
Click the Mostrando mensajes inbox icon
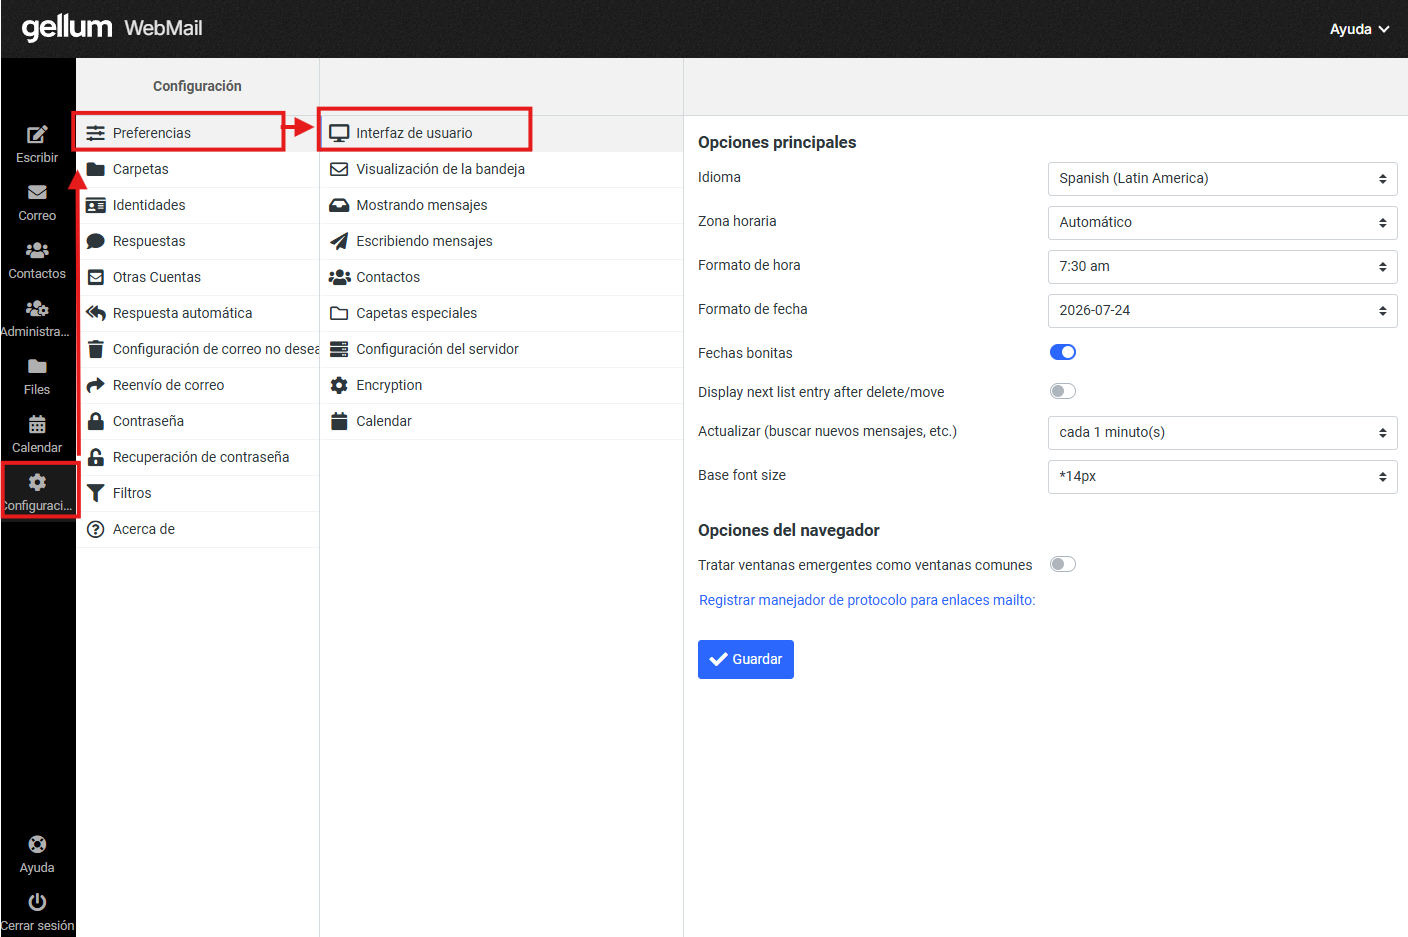pyautogui.click(x=339, y=205)
